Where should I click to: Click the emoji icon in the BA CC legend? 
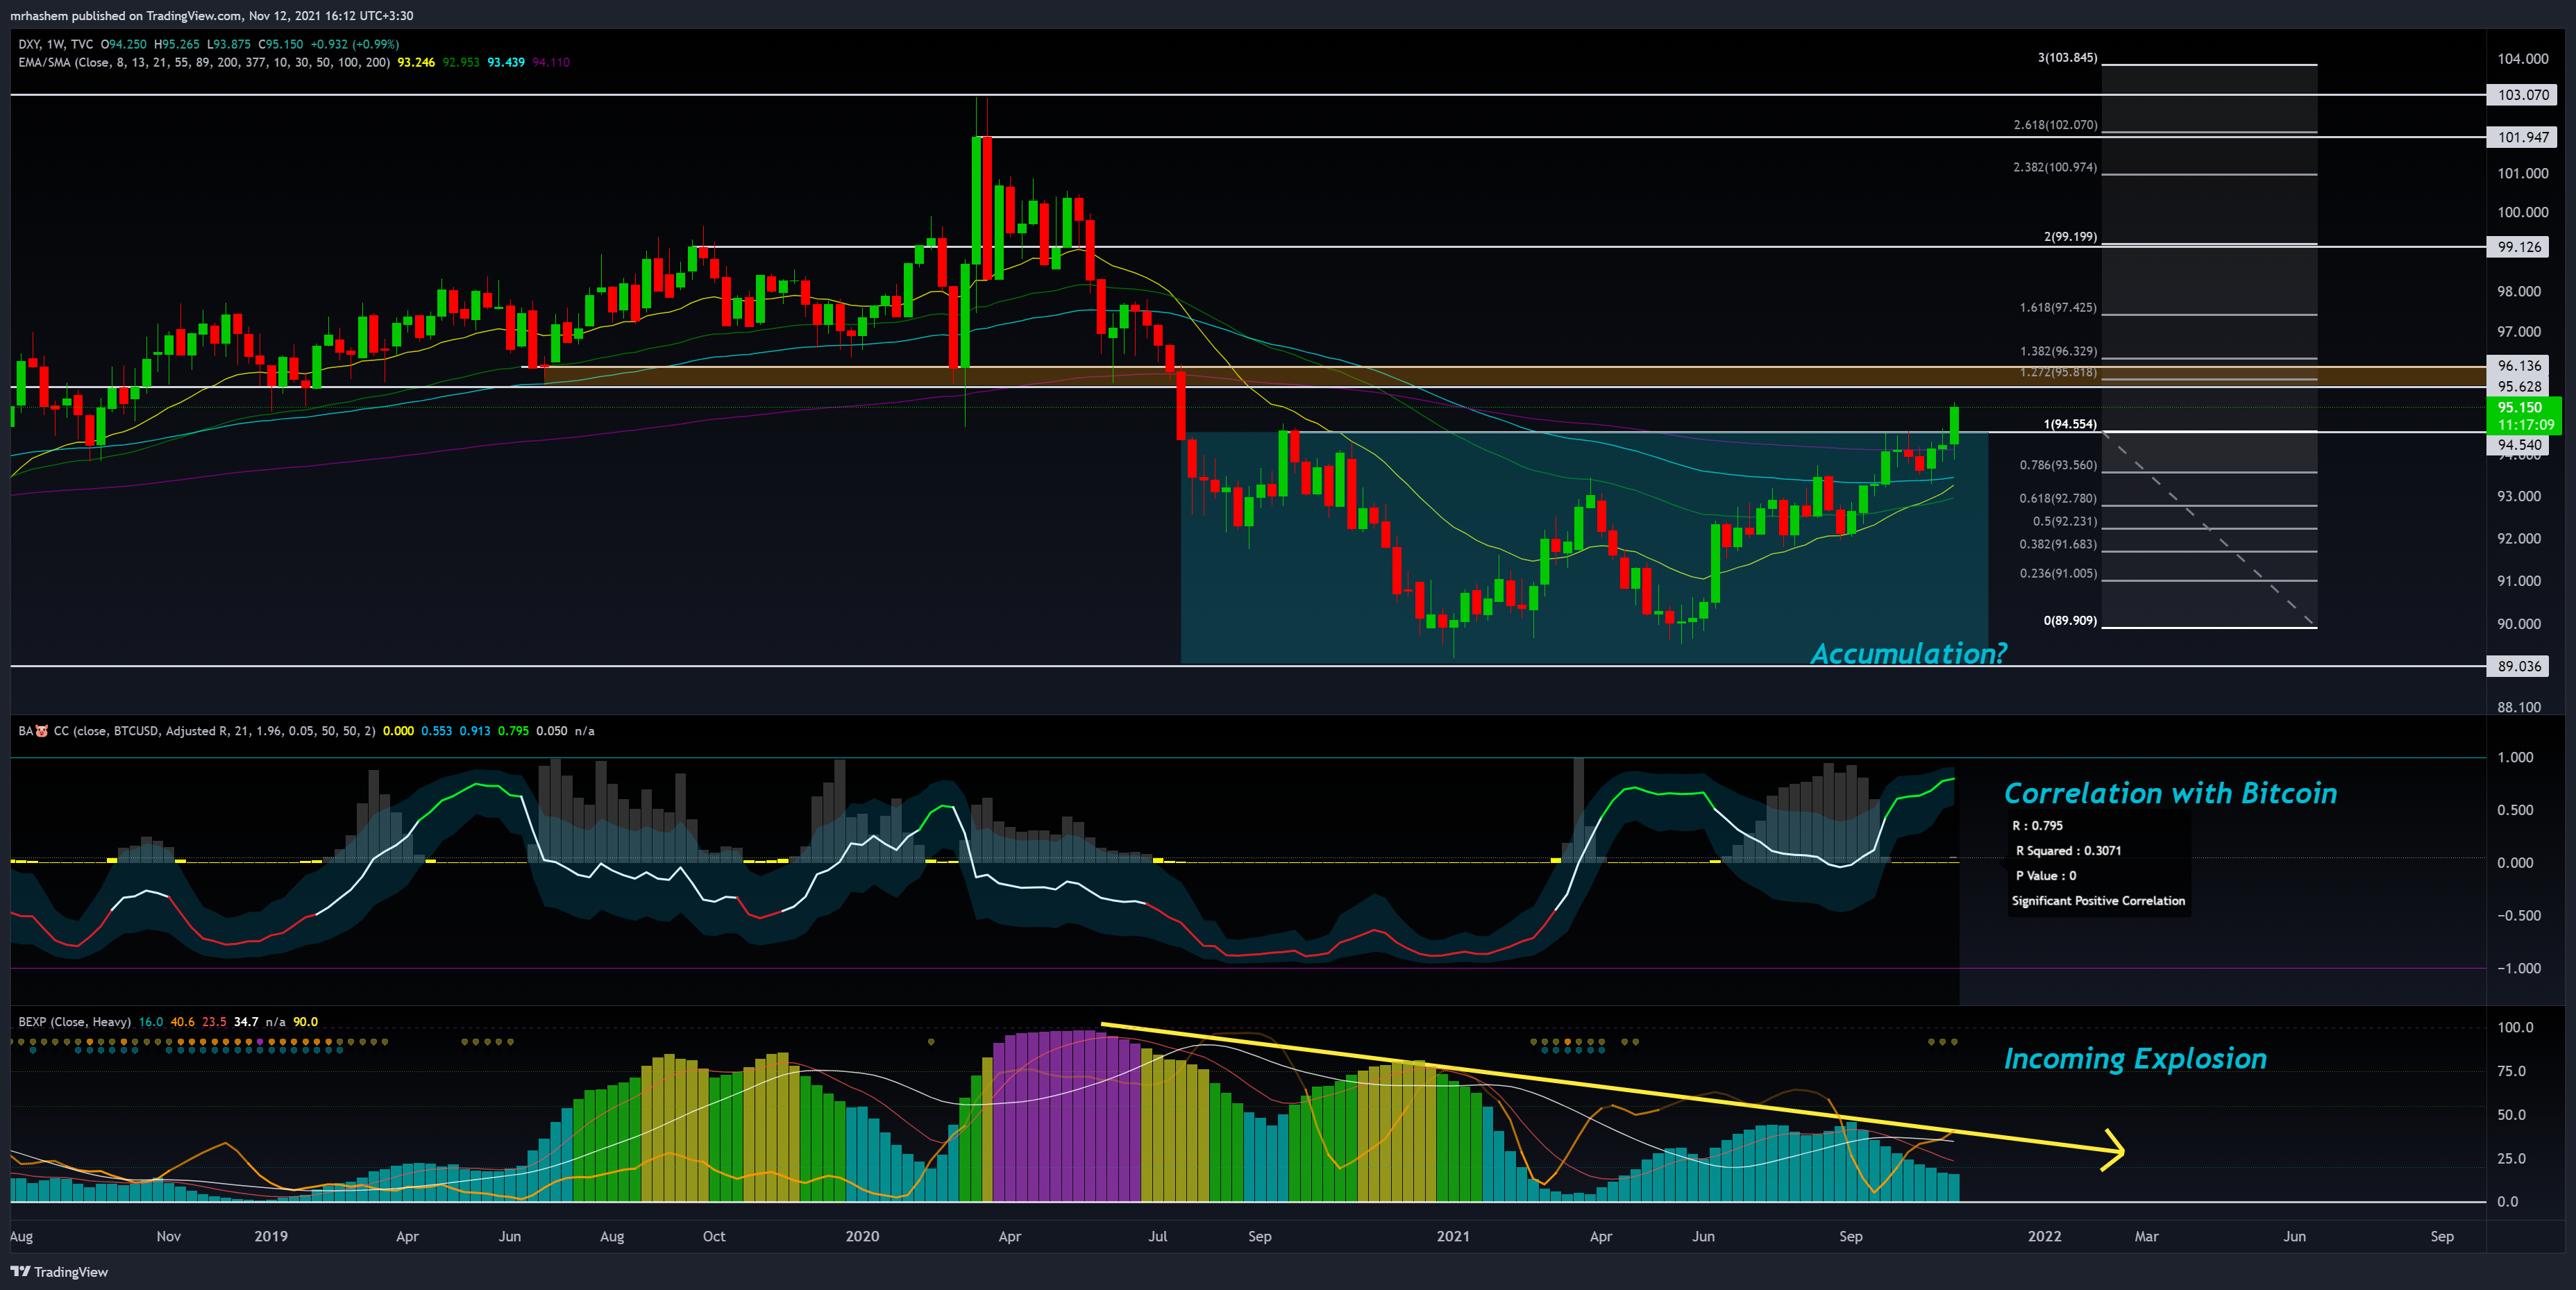click(42, 731)
